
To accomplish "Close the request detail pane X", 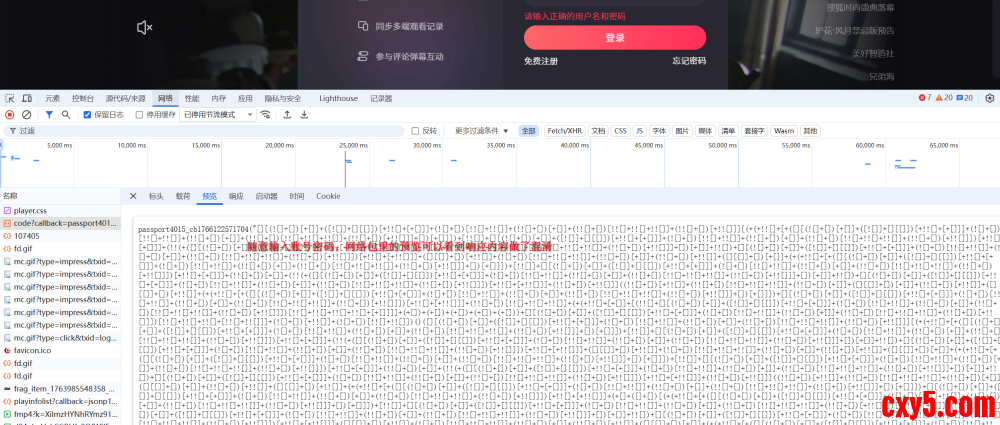I will (133, 196).
